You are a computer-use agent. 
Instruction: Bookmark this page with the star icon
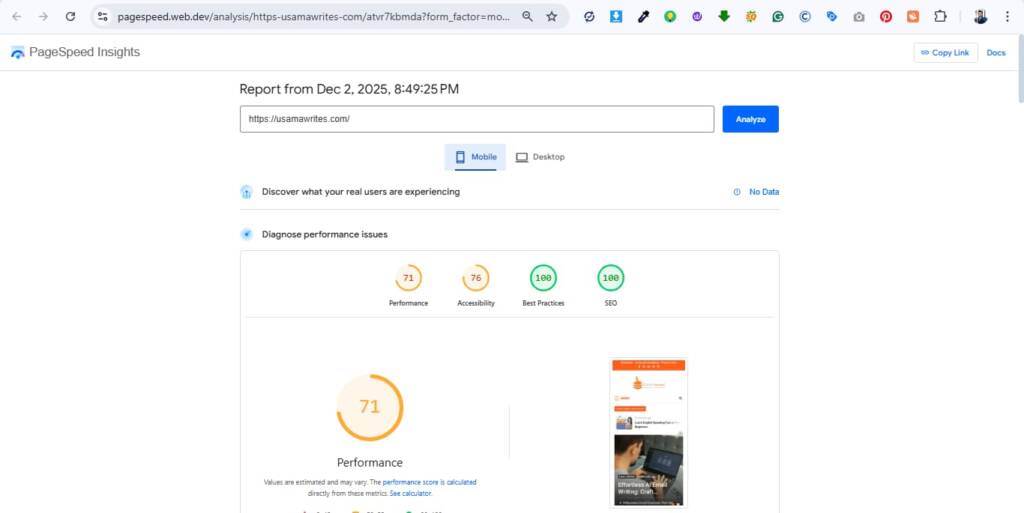tap(552, 17)
